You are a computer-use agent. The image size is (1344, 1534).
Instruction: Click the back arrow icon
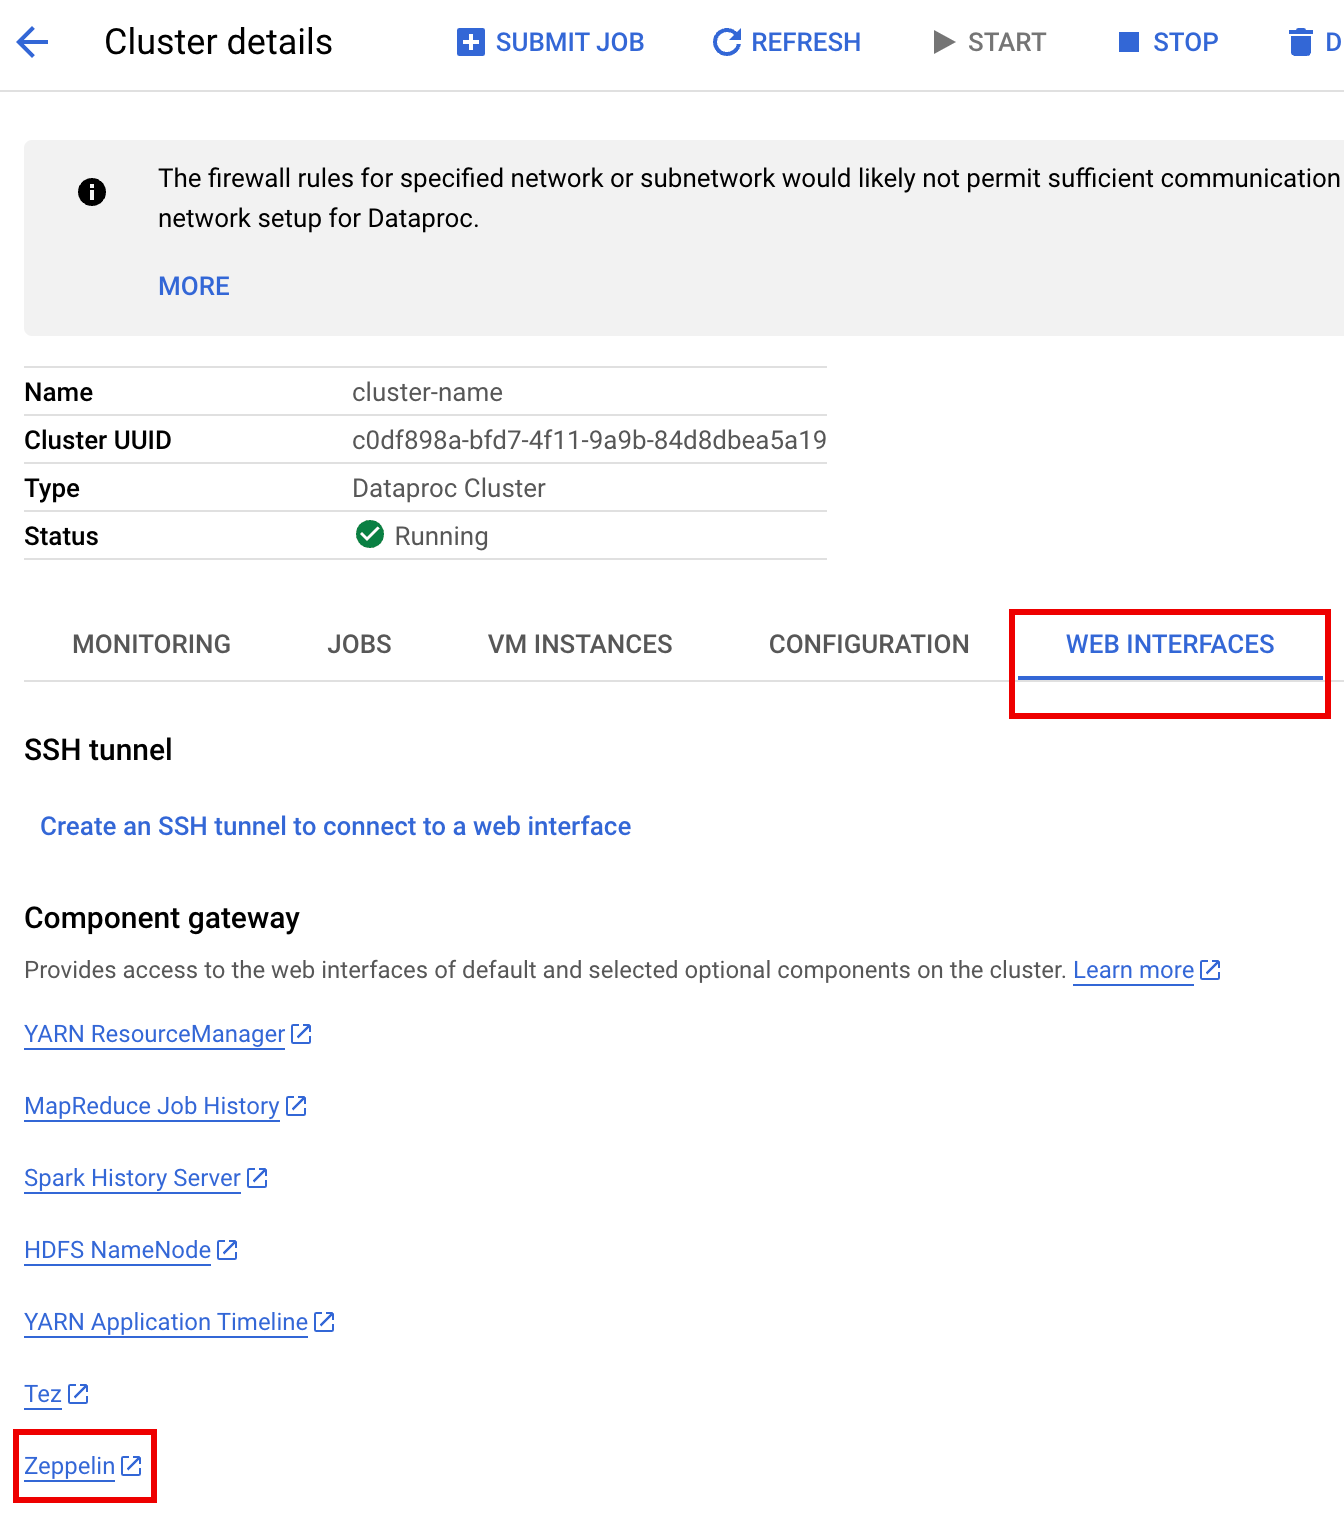click(x=32, y=42)
